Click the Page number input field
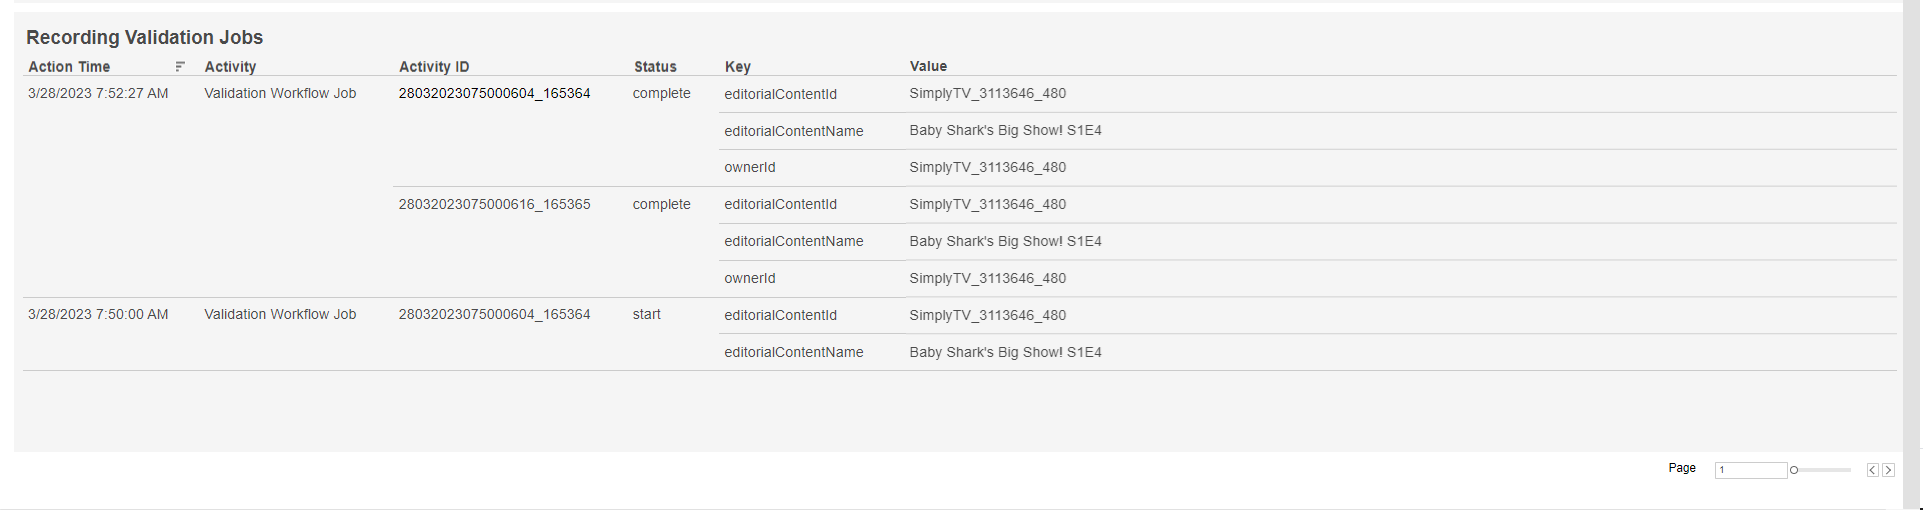The image size is (1923, 510). point(1750,470)
